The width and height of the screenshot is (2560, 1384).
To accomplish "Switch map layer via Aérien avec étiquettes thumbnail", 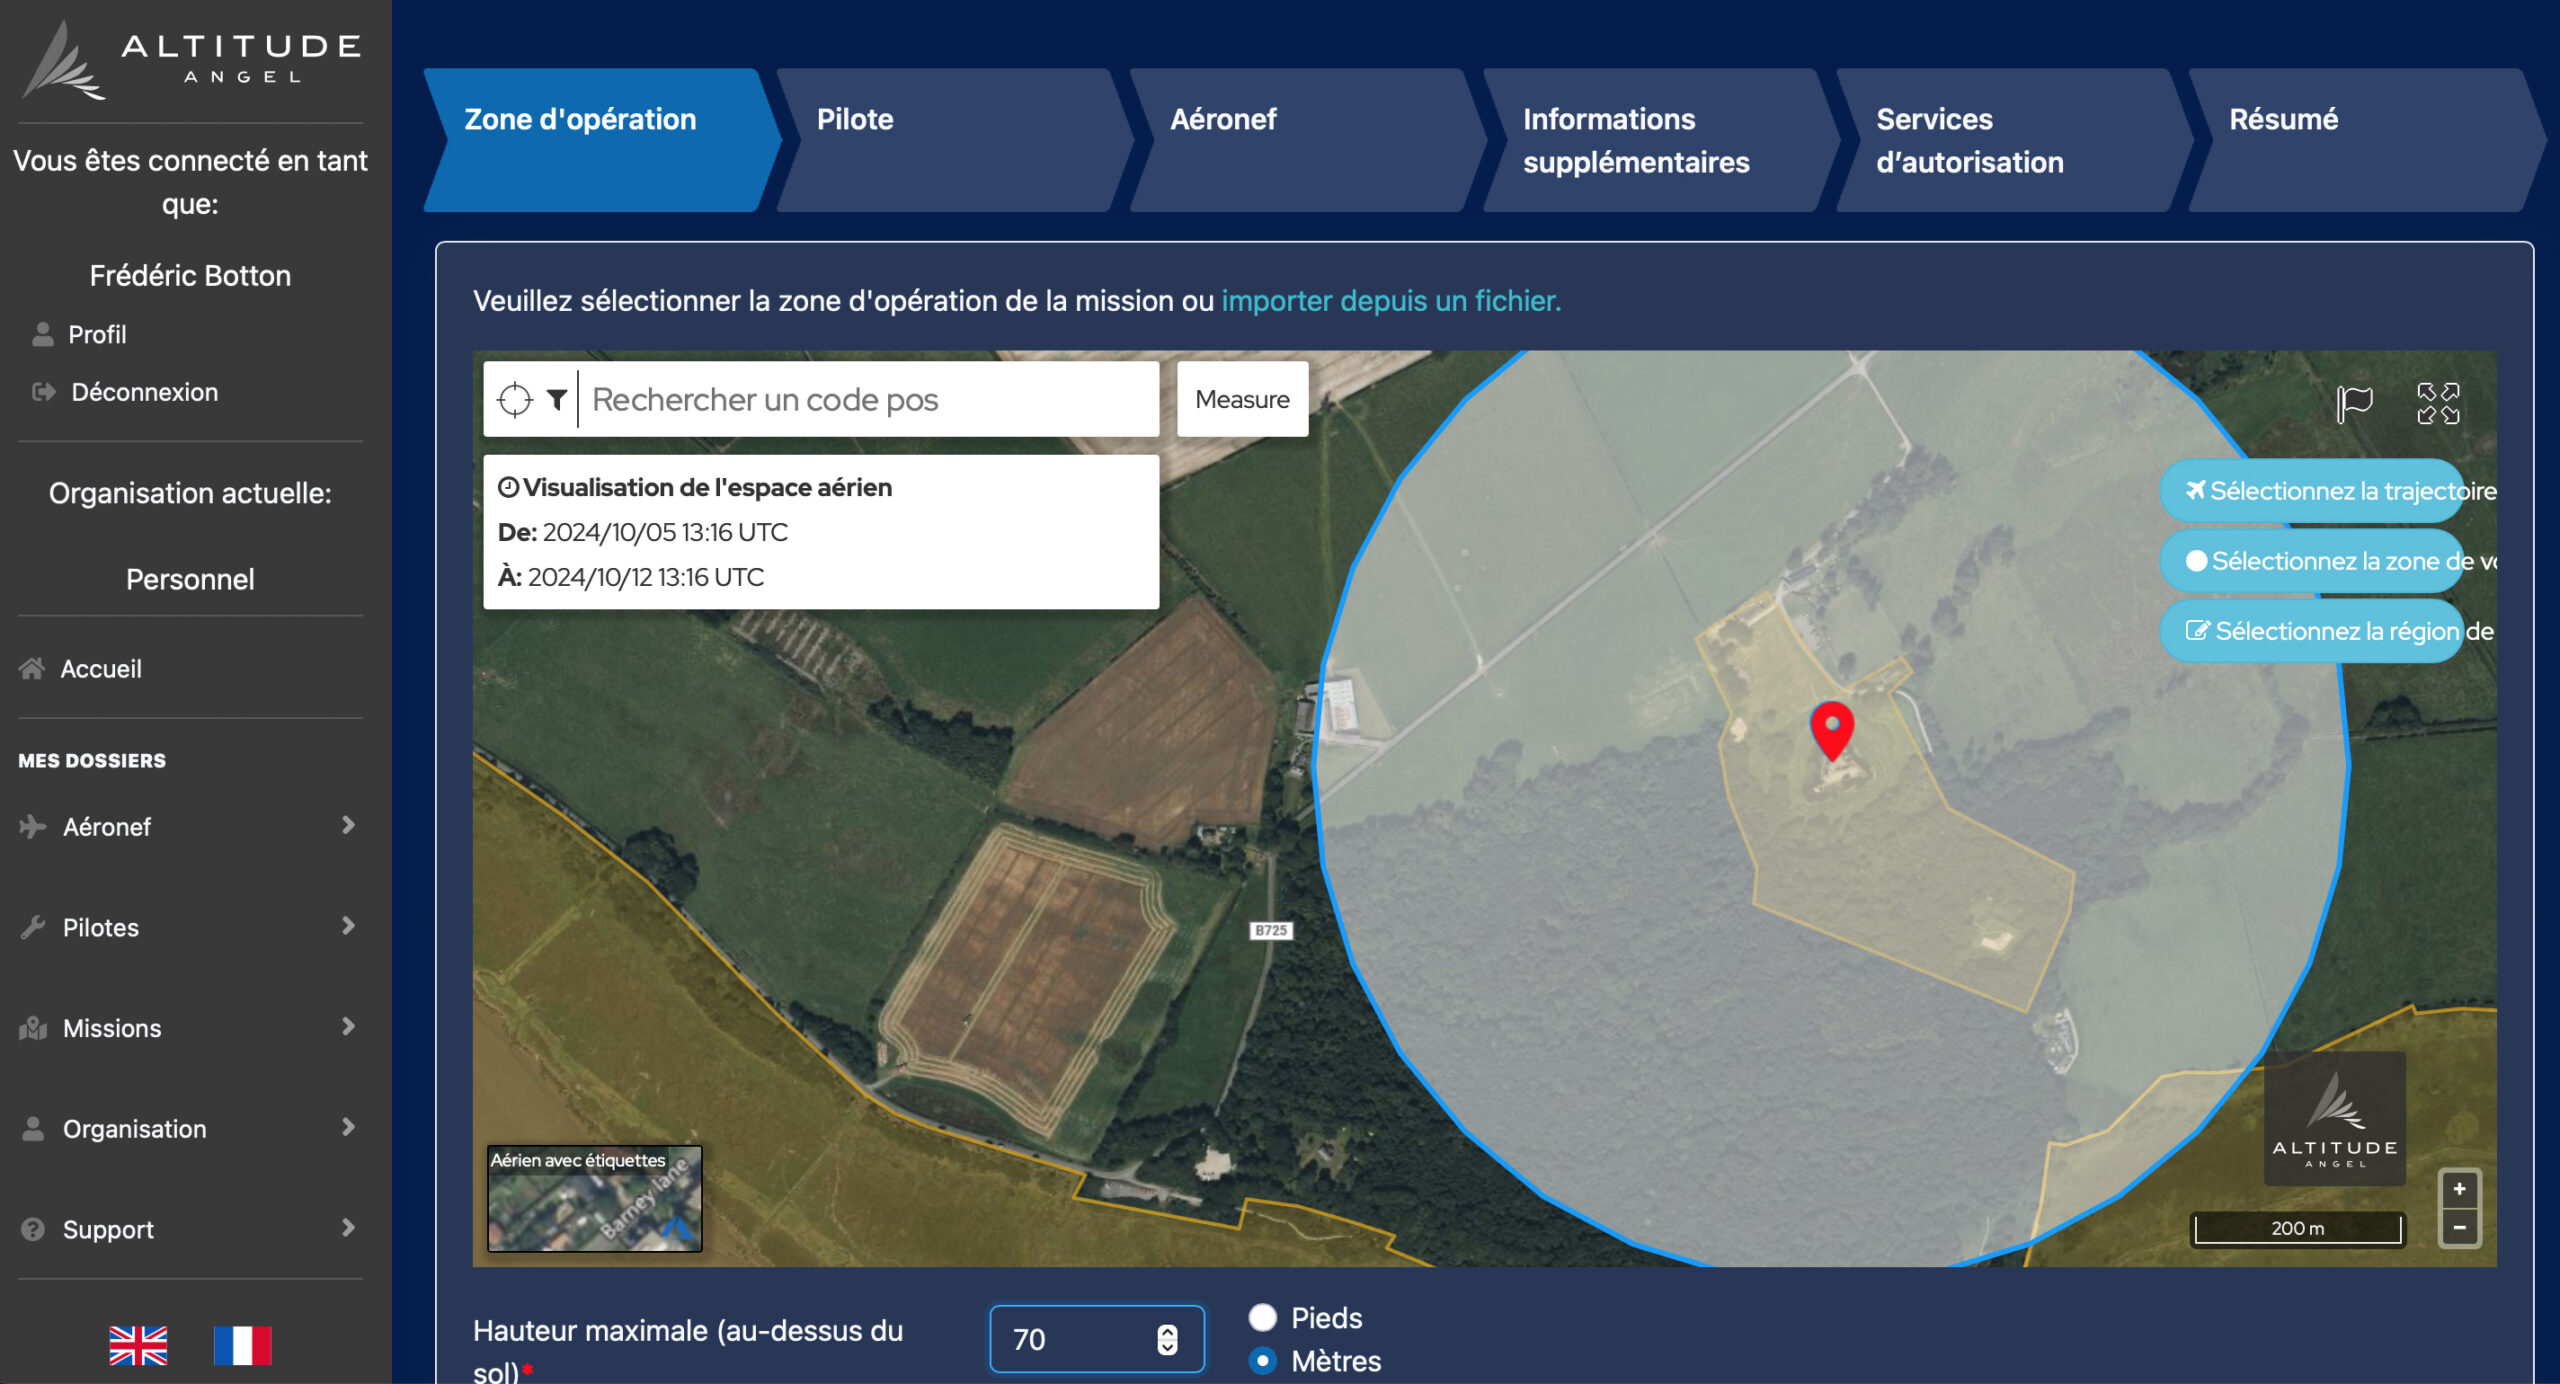I will (594, 1198).
